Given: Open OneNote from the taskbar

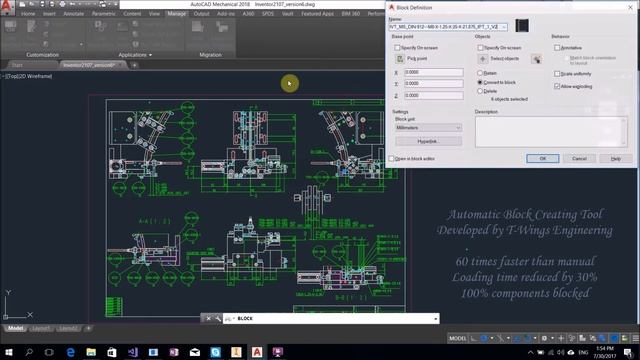Looking at the screenshot, I should [x=174, y=352].
